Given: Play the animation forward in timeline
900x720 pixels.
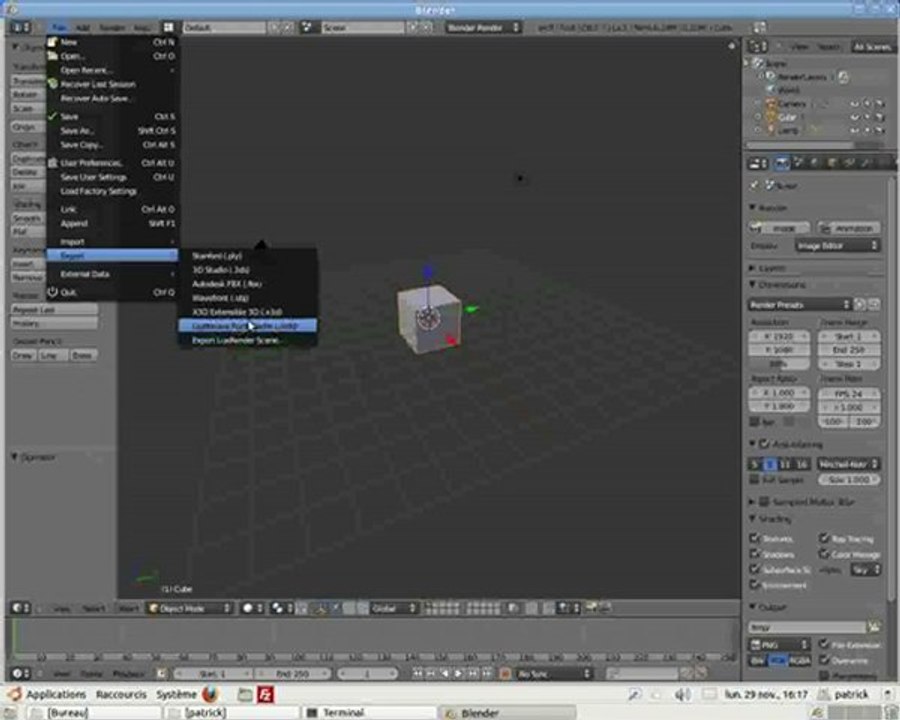Looking at the screenshot, I should (x=459, y=673).
